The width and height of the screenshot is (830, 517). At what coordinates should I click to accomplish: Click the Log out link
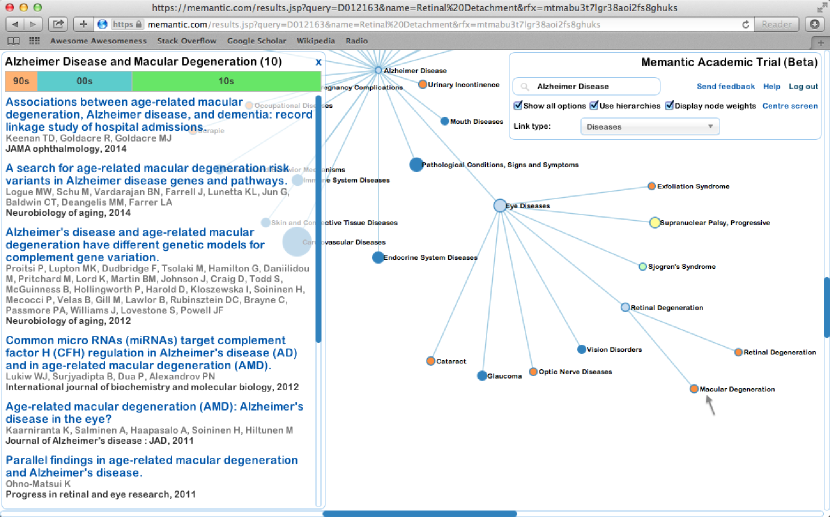[803, 86]
